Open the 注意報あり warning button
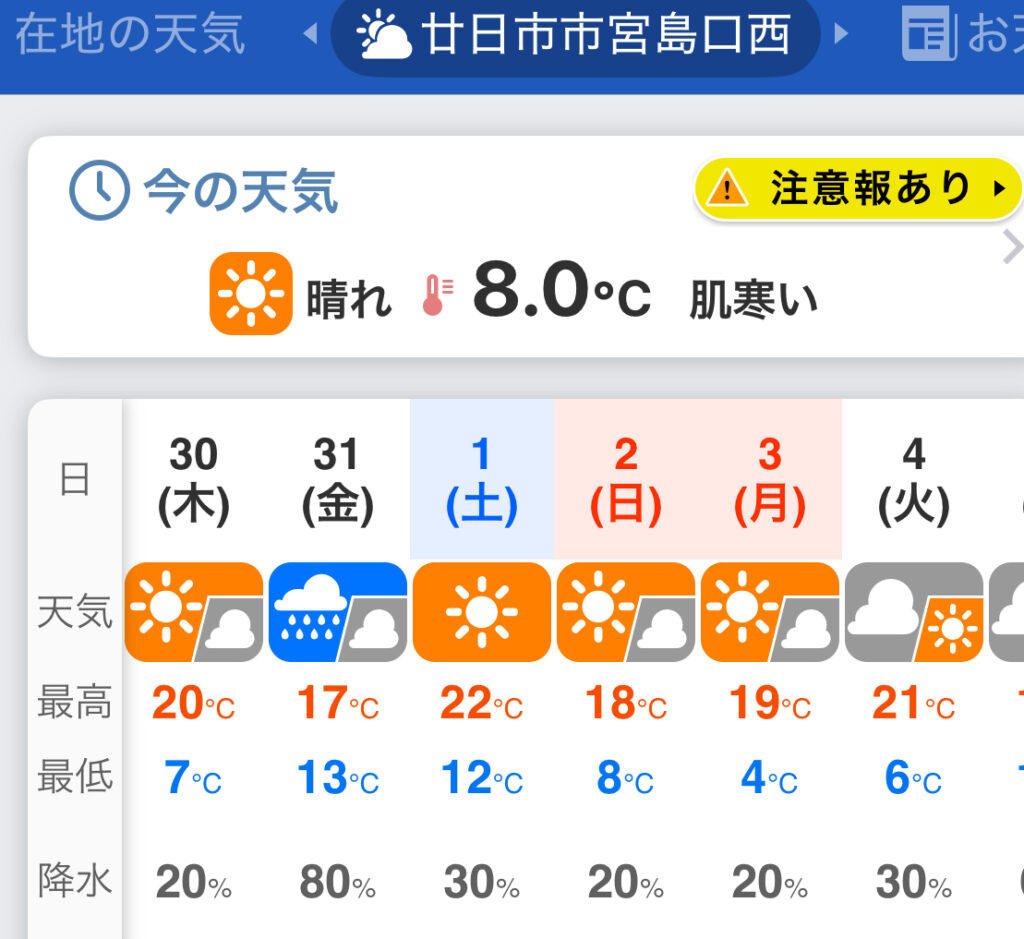Image resolution: width=1024 pixels, height=939 pixels. 858,187
